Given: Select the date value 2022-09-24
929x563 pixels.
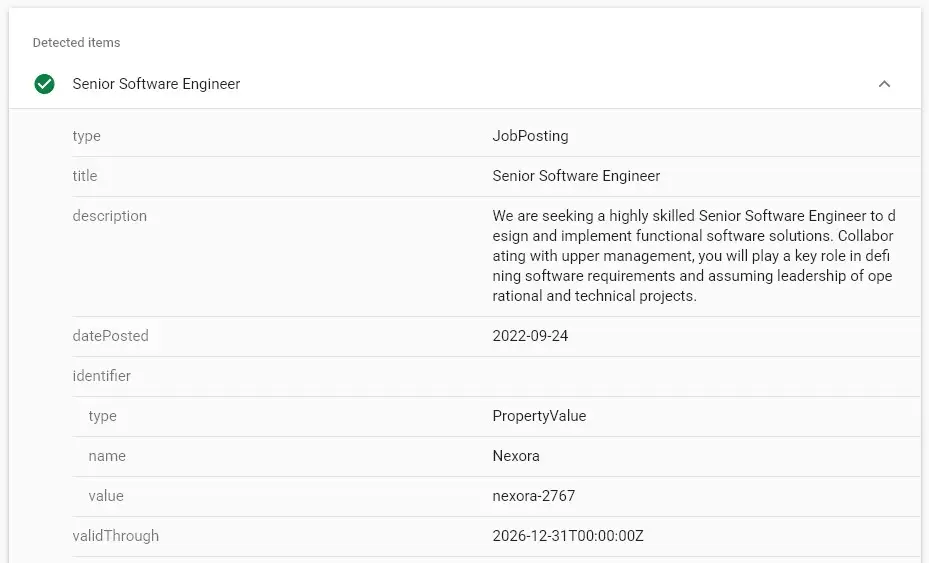Looking at the screenshot, I should click(x=530, y=336).
